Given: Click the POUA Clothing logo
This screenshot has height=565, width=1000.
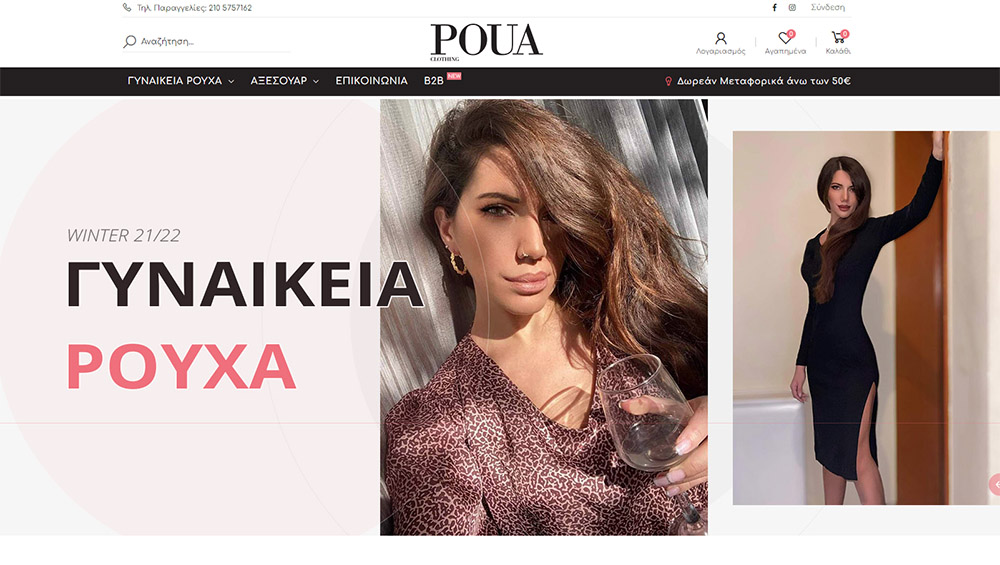Looking at the screenshot, I should 487,42.
